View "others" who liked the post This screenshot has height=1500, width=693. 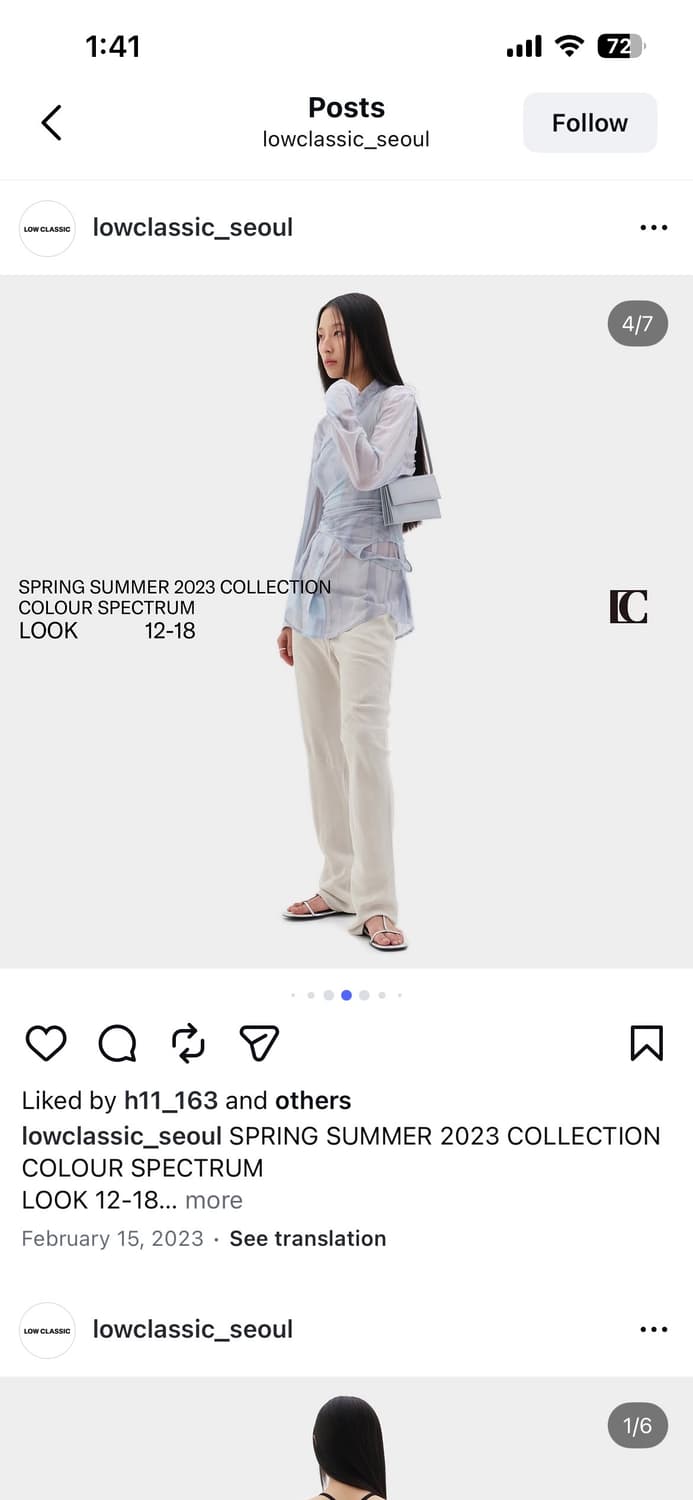pos(313,1101)
